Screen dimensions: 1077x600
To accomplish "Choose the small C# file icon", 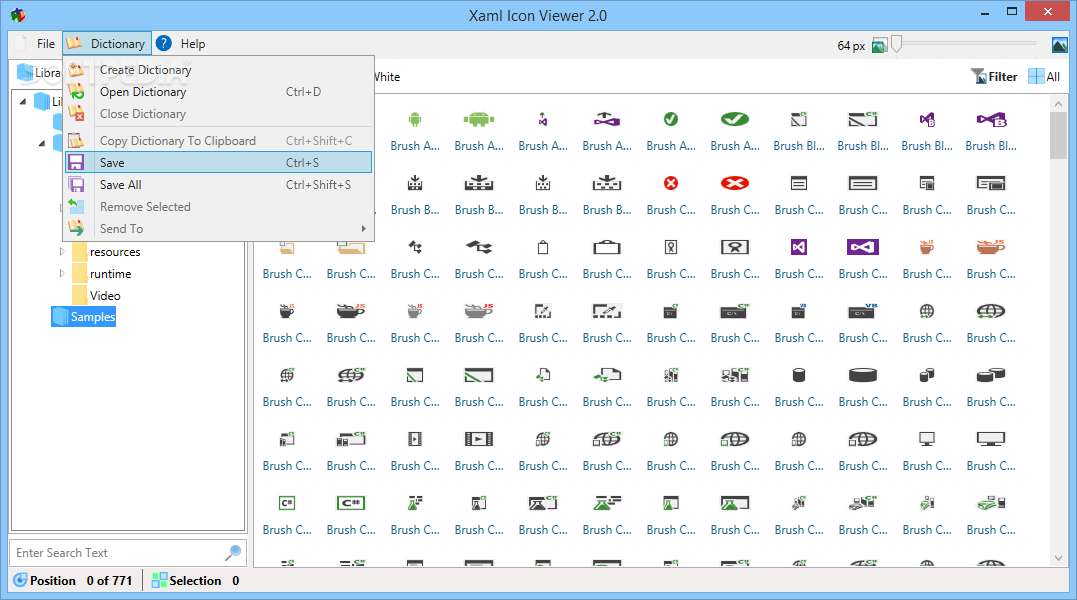I will point(287,503).
